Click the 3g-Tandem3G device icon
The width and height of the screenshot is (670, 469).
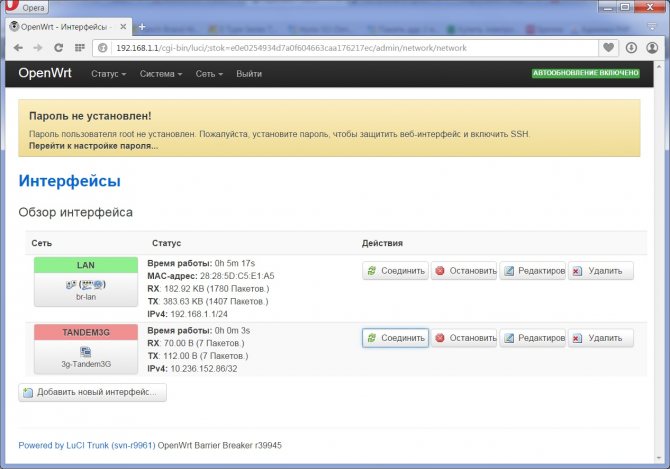pos(86,352)
